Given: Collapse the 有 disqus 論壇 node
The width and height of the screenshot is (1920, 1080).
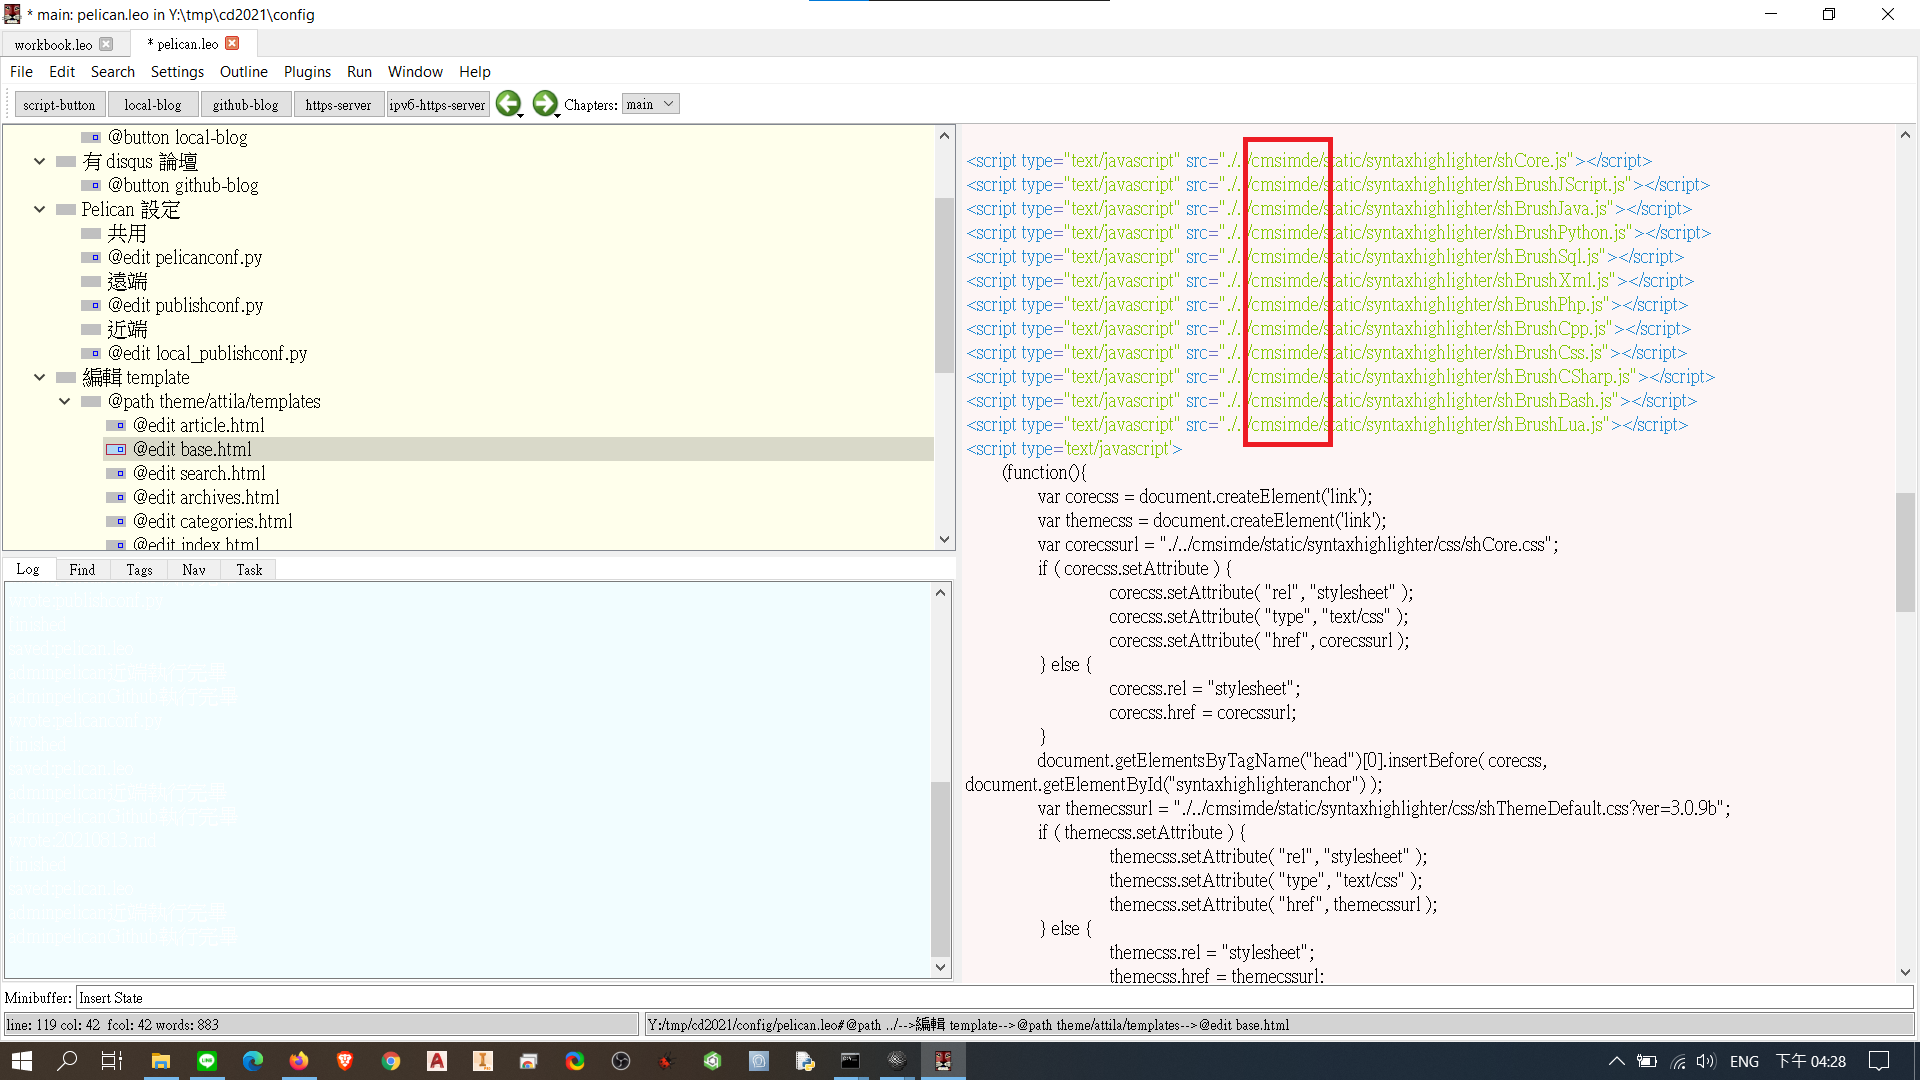Looking at the screenshot, I should tap(40, 161).
